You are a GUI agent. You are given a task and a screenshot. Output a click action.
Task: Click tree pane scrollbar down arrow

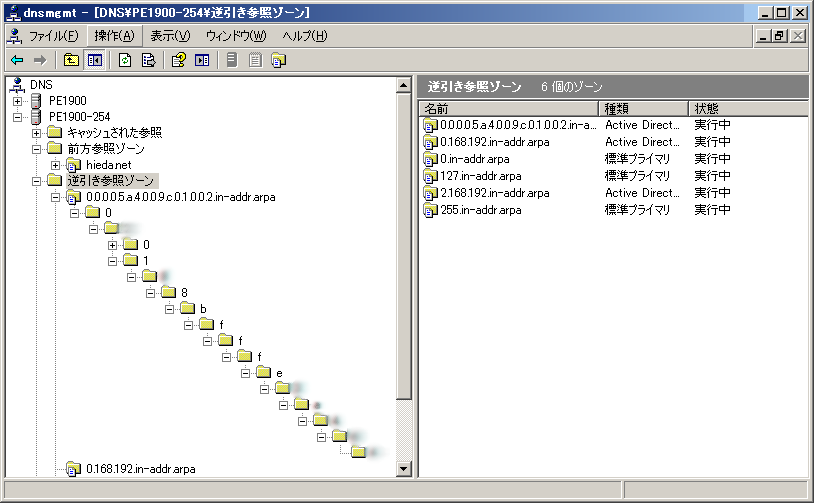tap(404, 469)
